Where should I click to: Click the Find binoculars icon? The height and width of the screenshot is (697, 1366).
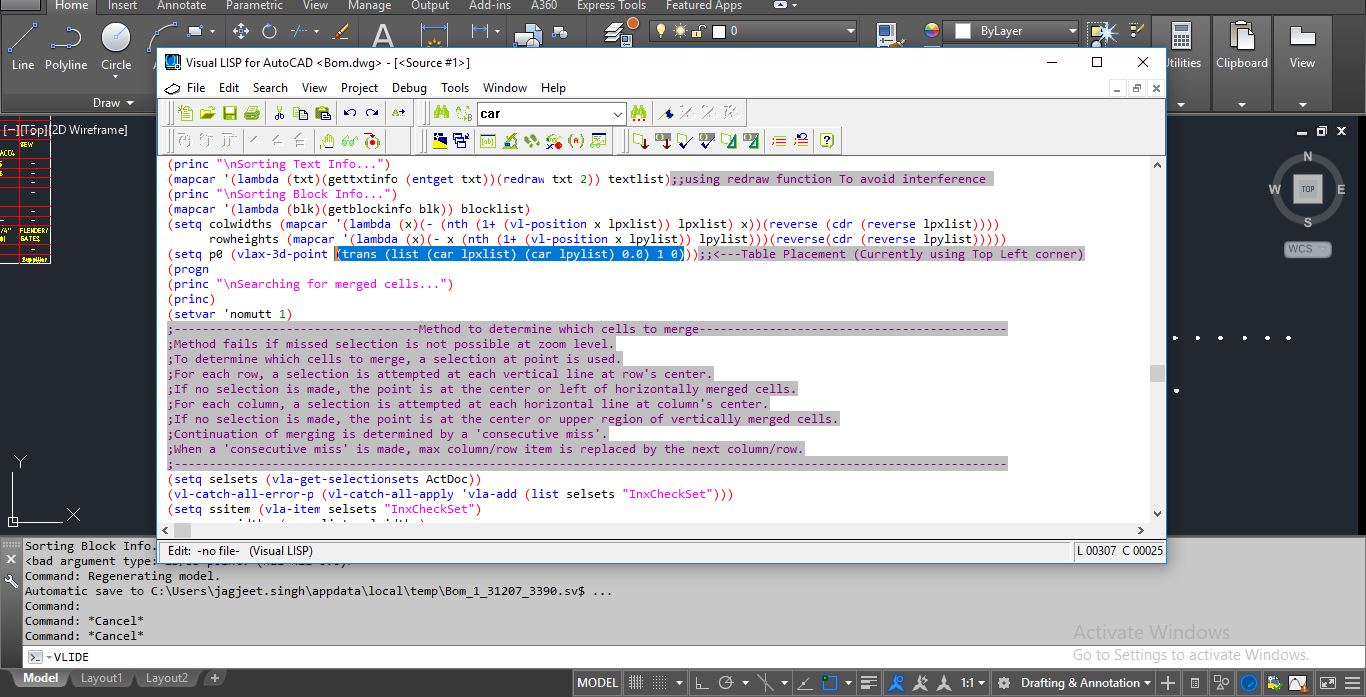click(441, 114)
